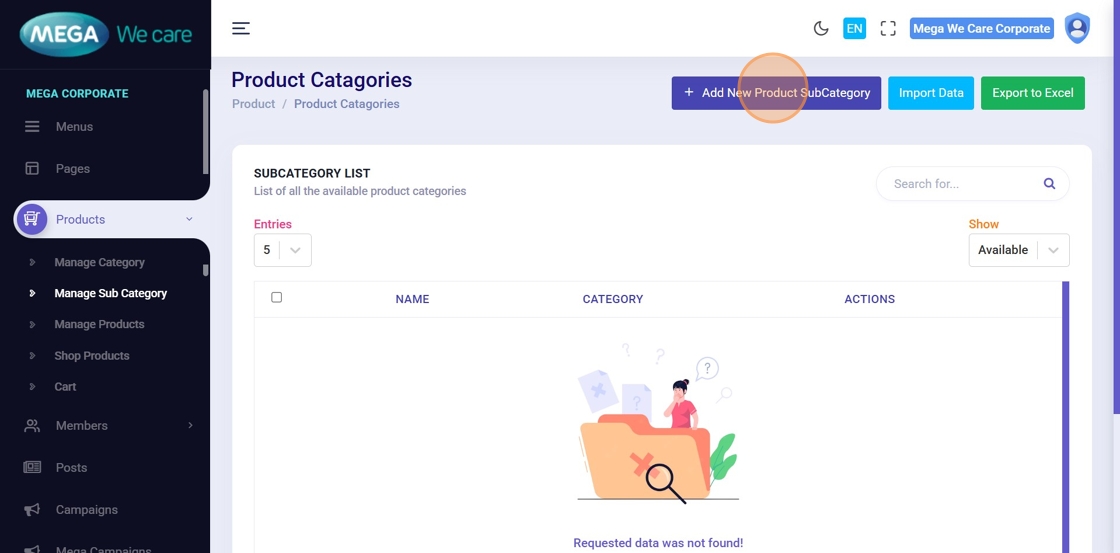Image resolution: width=1120 pixels, height=553 pixels.
Task: Toggle dark mode moon icon
Action: [x=821, y=28]
